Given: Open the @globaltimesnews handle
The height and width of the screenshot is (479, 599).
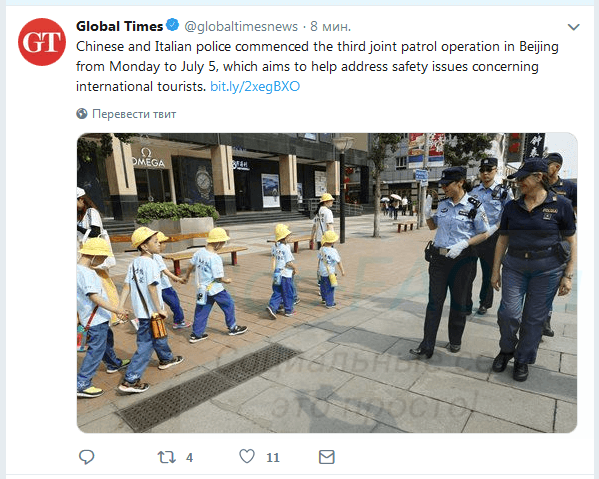Looking at the screenshot, I should (241, 26).
